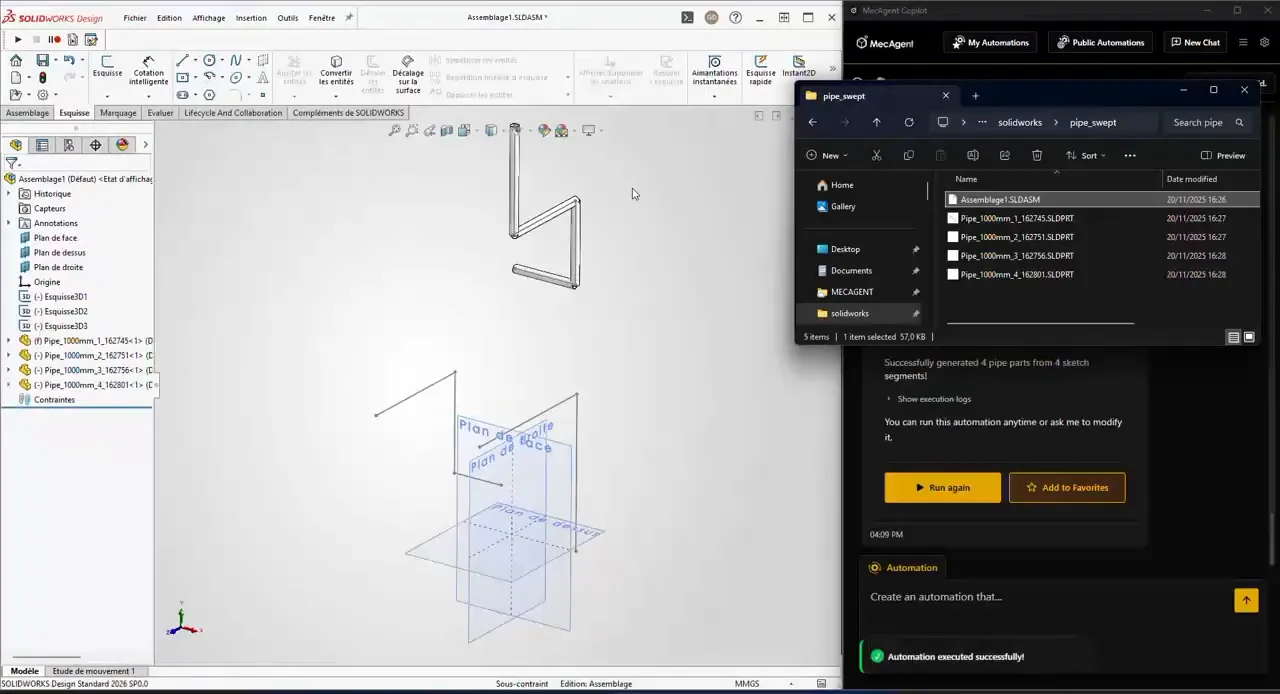Select Cotation intelligente dimension tool
Screen dimensions: 1280x694
pos(148,70)
